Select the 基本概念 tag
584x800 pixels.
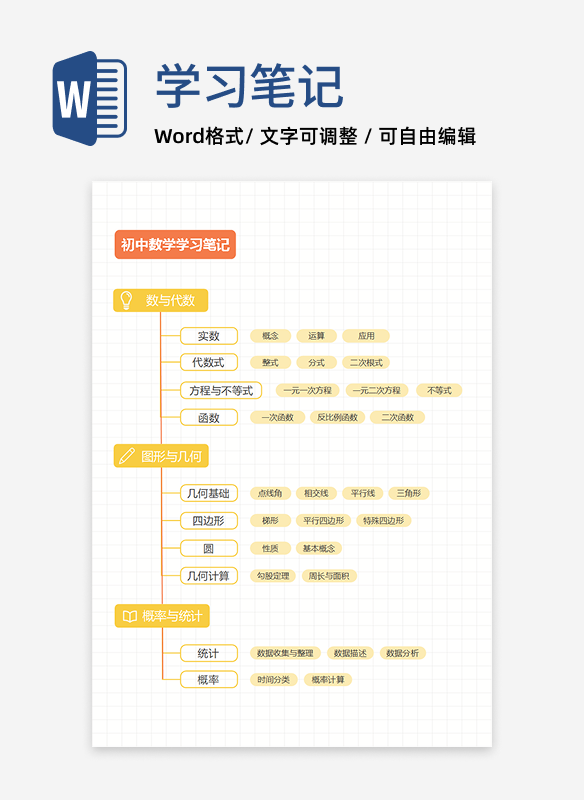click(319, 548)
